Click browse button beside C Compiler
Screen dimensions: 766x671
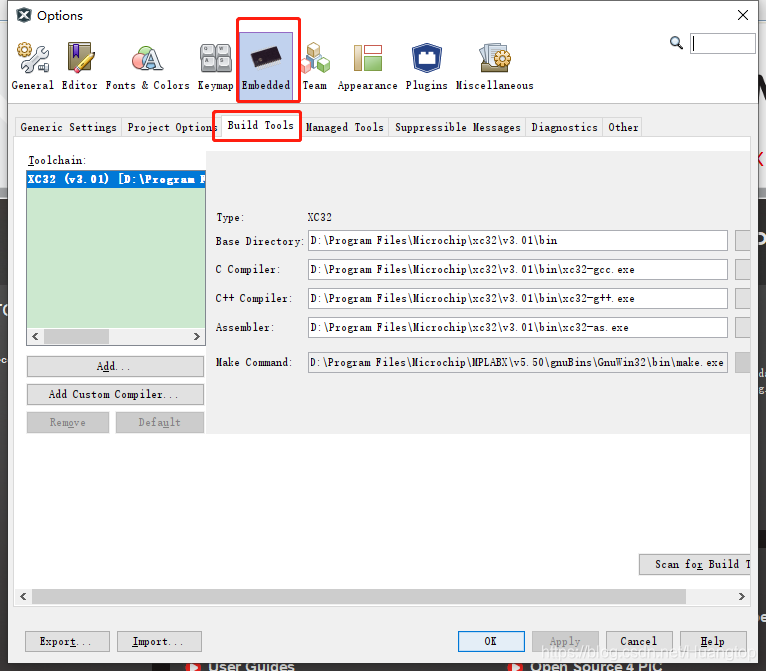(x=743, y=270)
